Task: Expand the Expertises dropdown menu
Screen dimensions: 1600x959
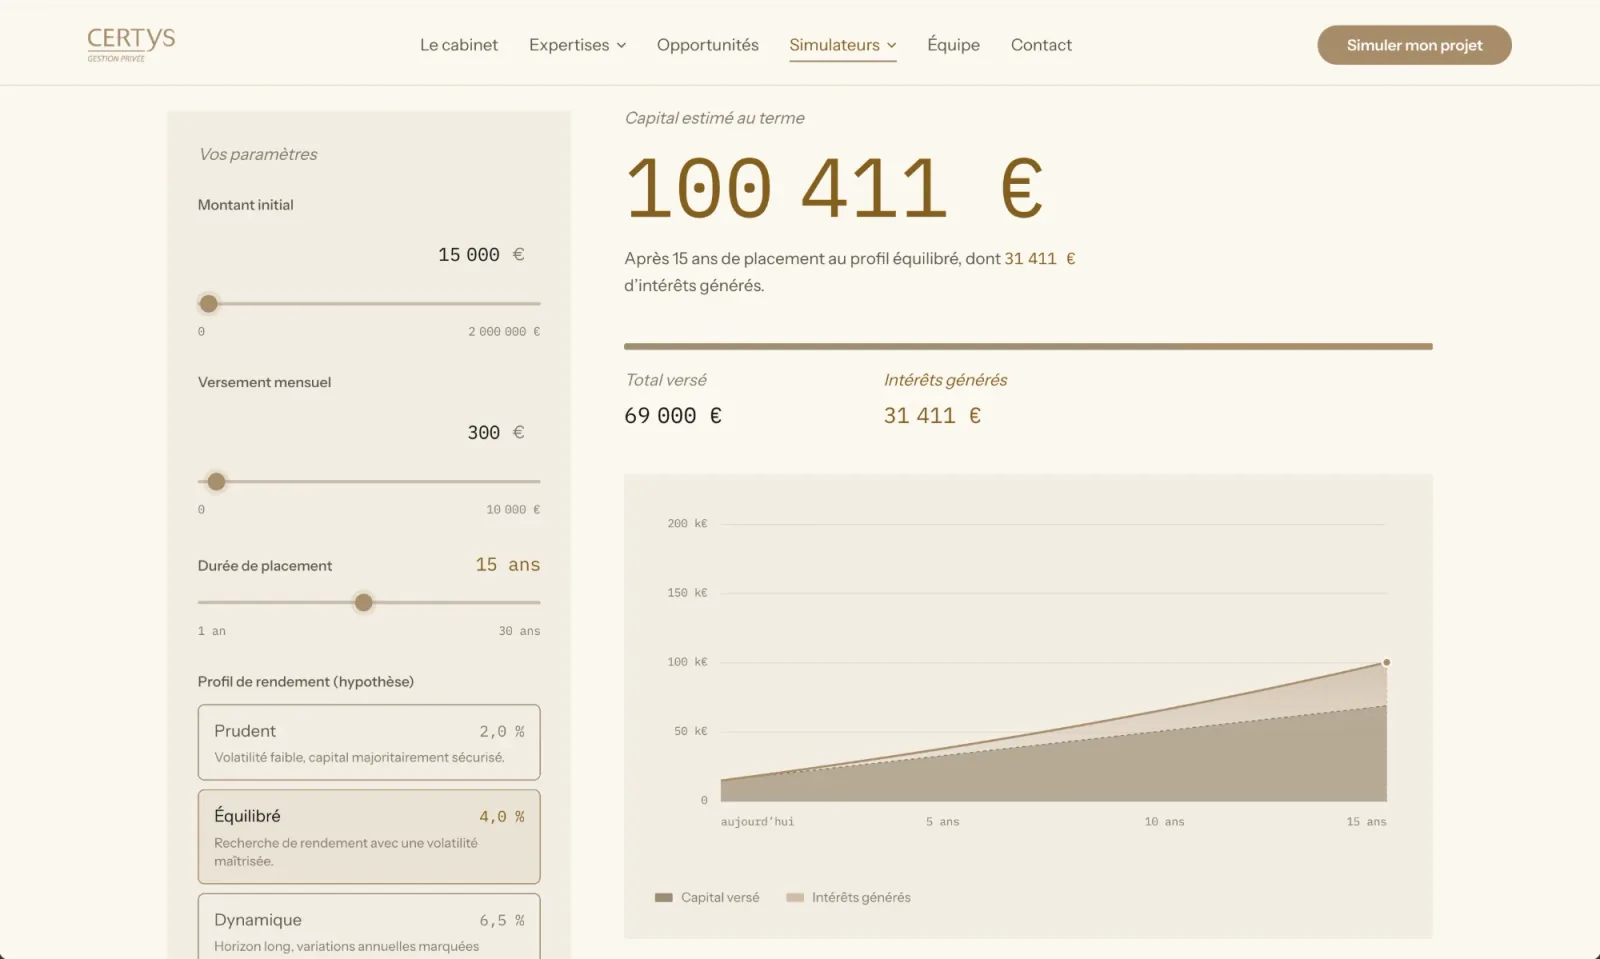Action: click(577, 45)
